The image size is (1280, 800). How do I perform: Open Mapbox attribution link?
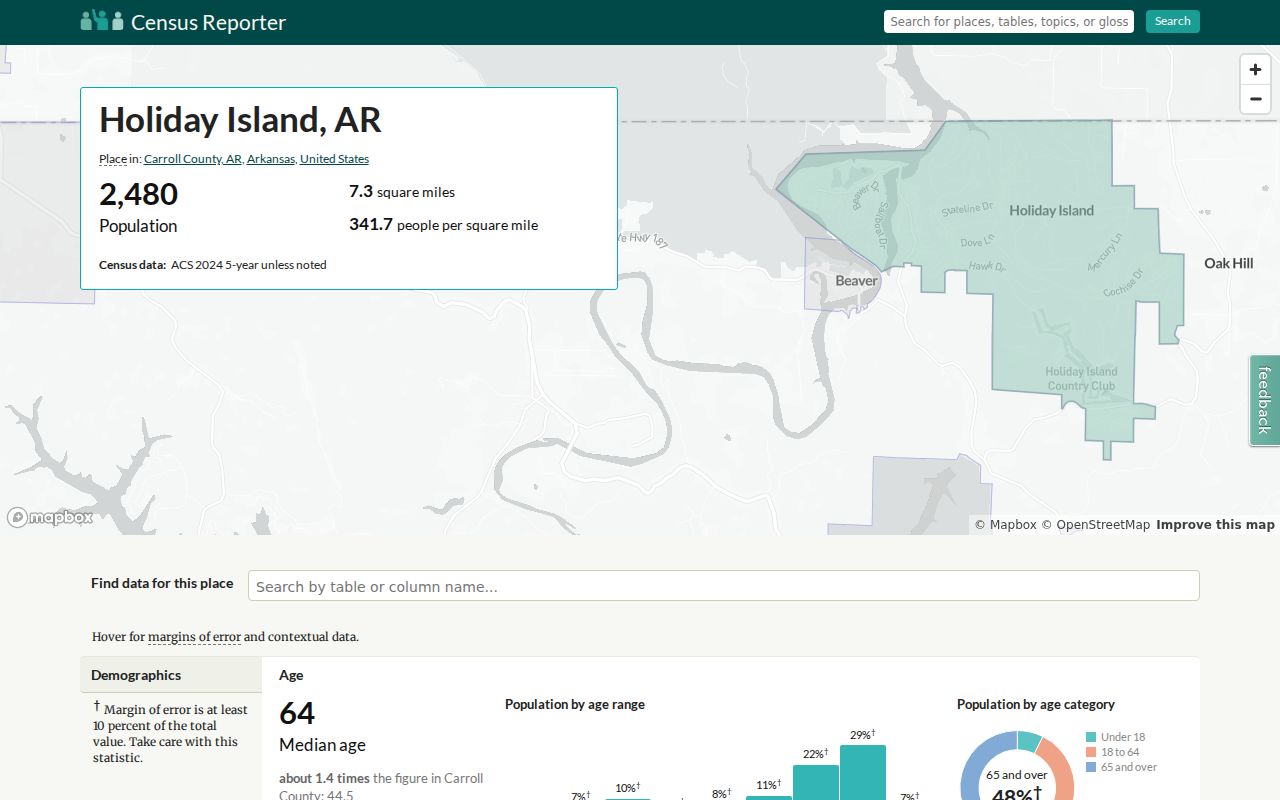point(1005,525)
